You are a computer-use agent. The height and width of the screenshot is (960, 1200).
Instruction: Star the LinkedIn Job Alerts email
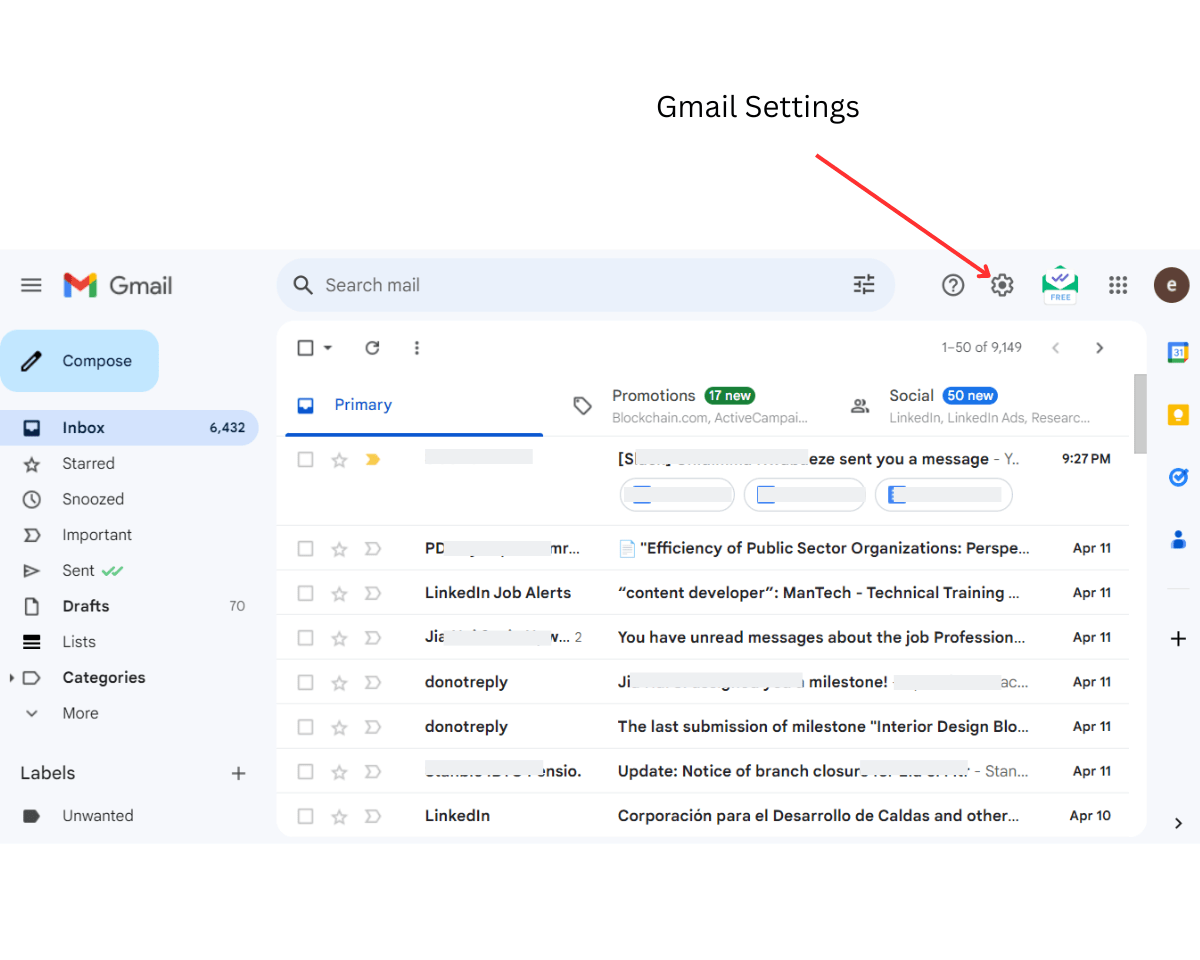pyautogui.click(x=339, y=593)
